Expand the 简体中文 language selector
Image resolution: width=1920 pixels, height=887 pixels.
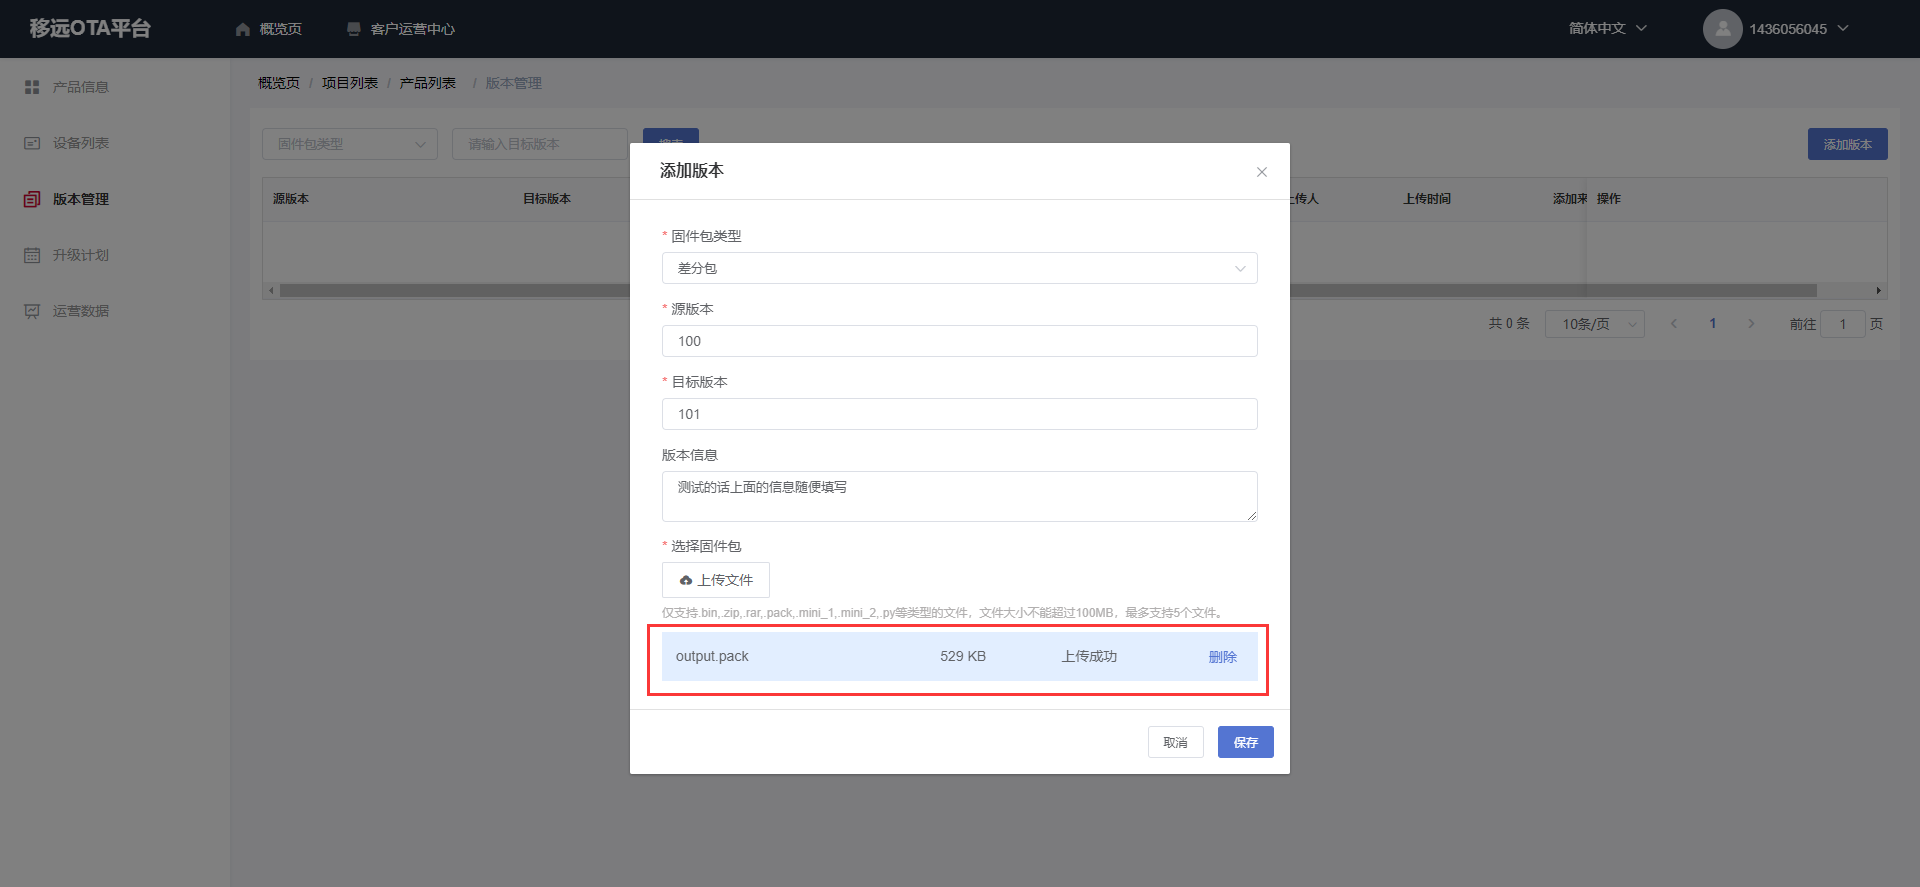tap(1607, 29)
